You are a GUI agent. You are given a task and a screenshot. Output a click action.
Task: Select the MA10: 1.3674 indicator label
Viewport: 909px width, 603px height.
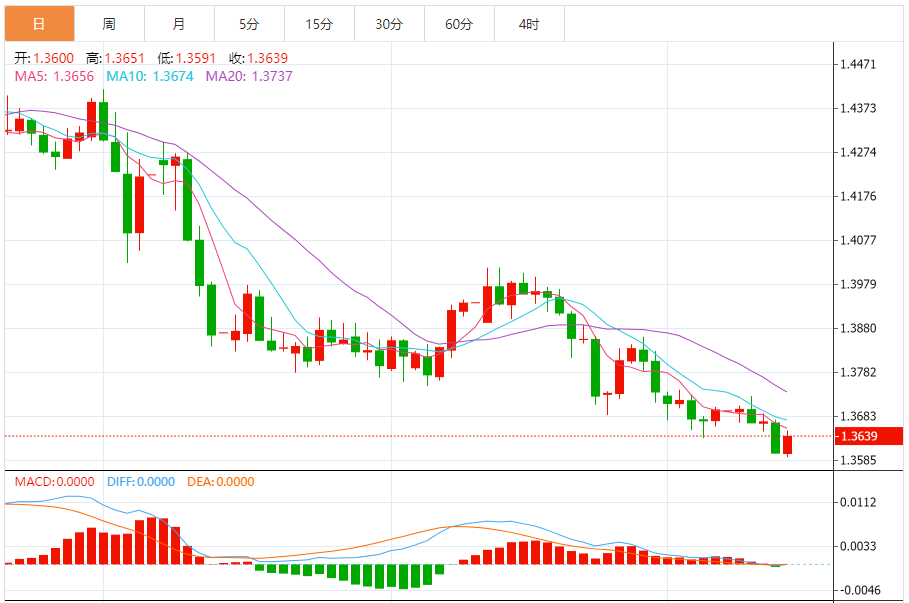tap(150, 76)
